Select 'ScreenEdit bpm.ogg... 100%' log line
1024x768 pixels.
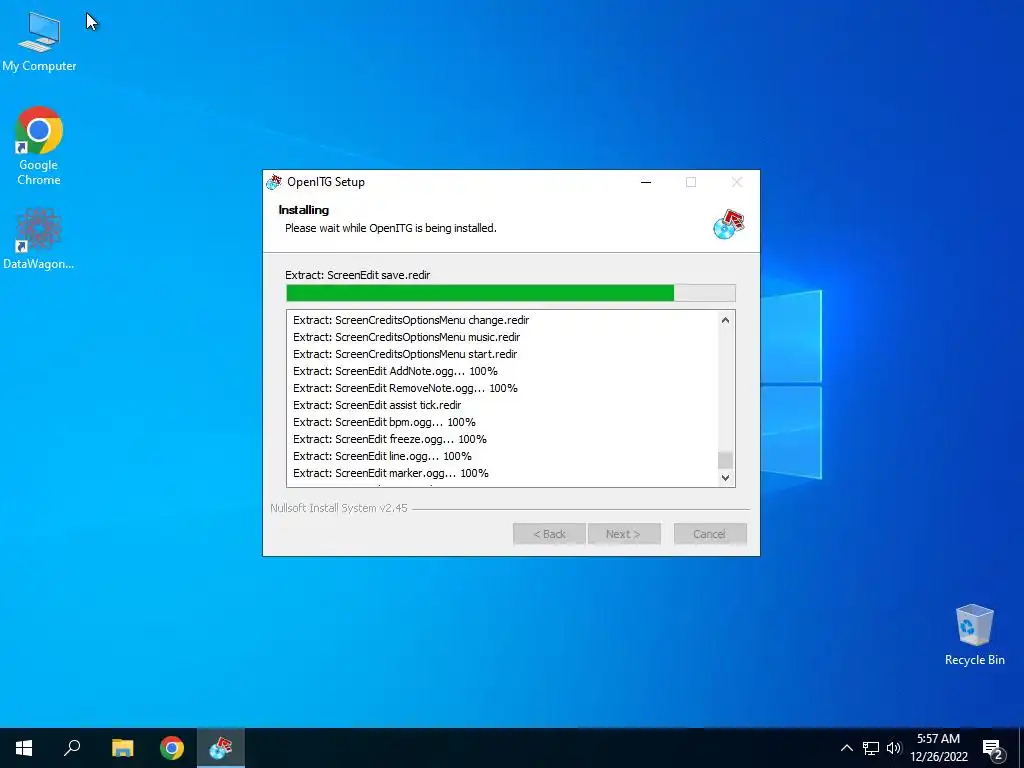pos(384,422)
